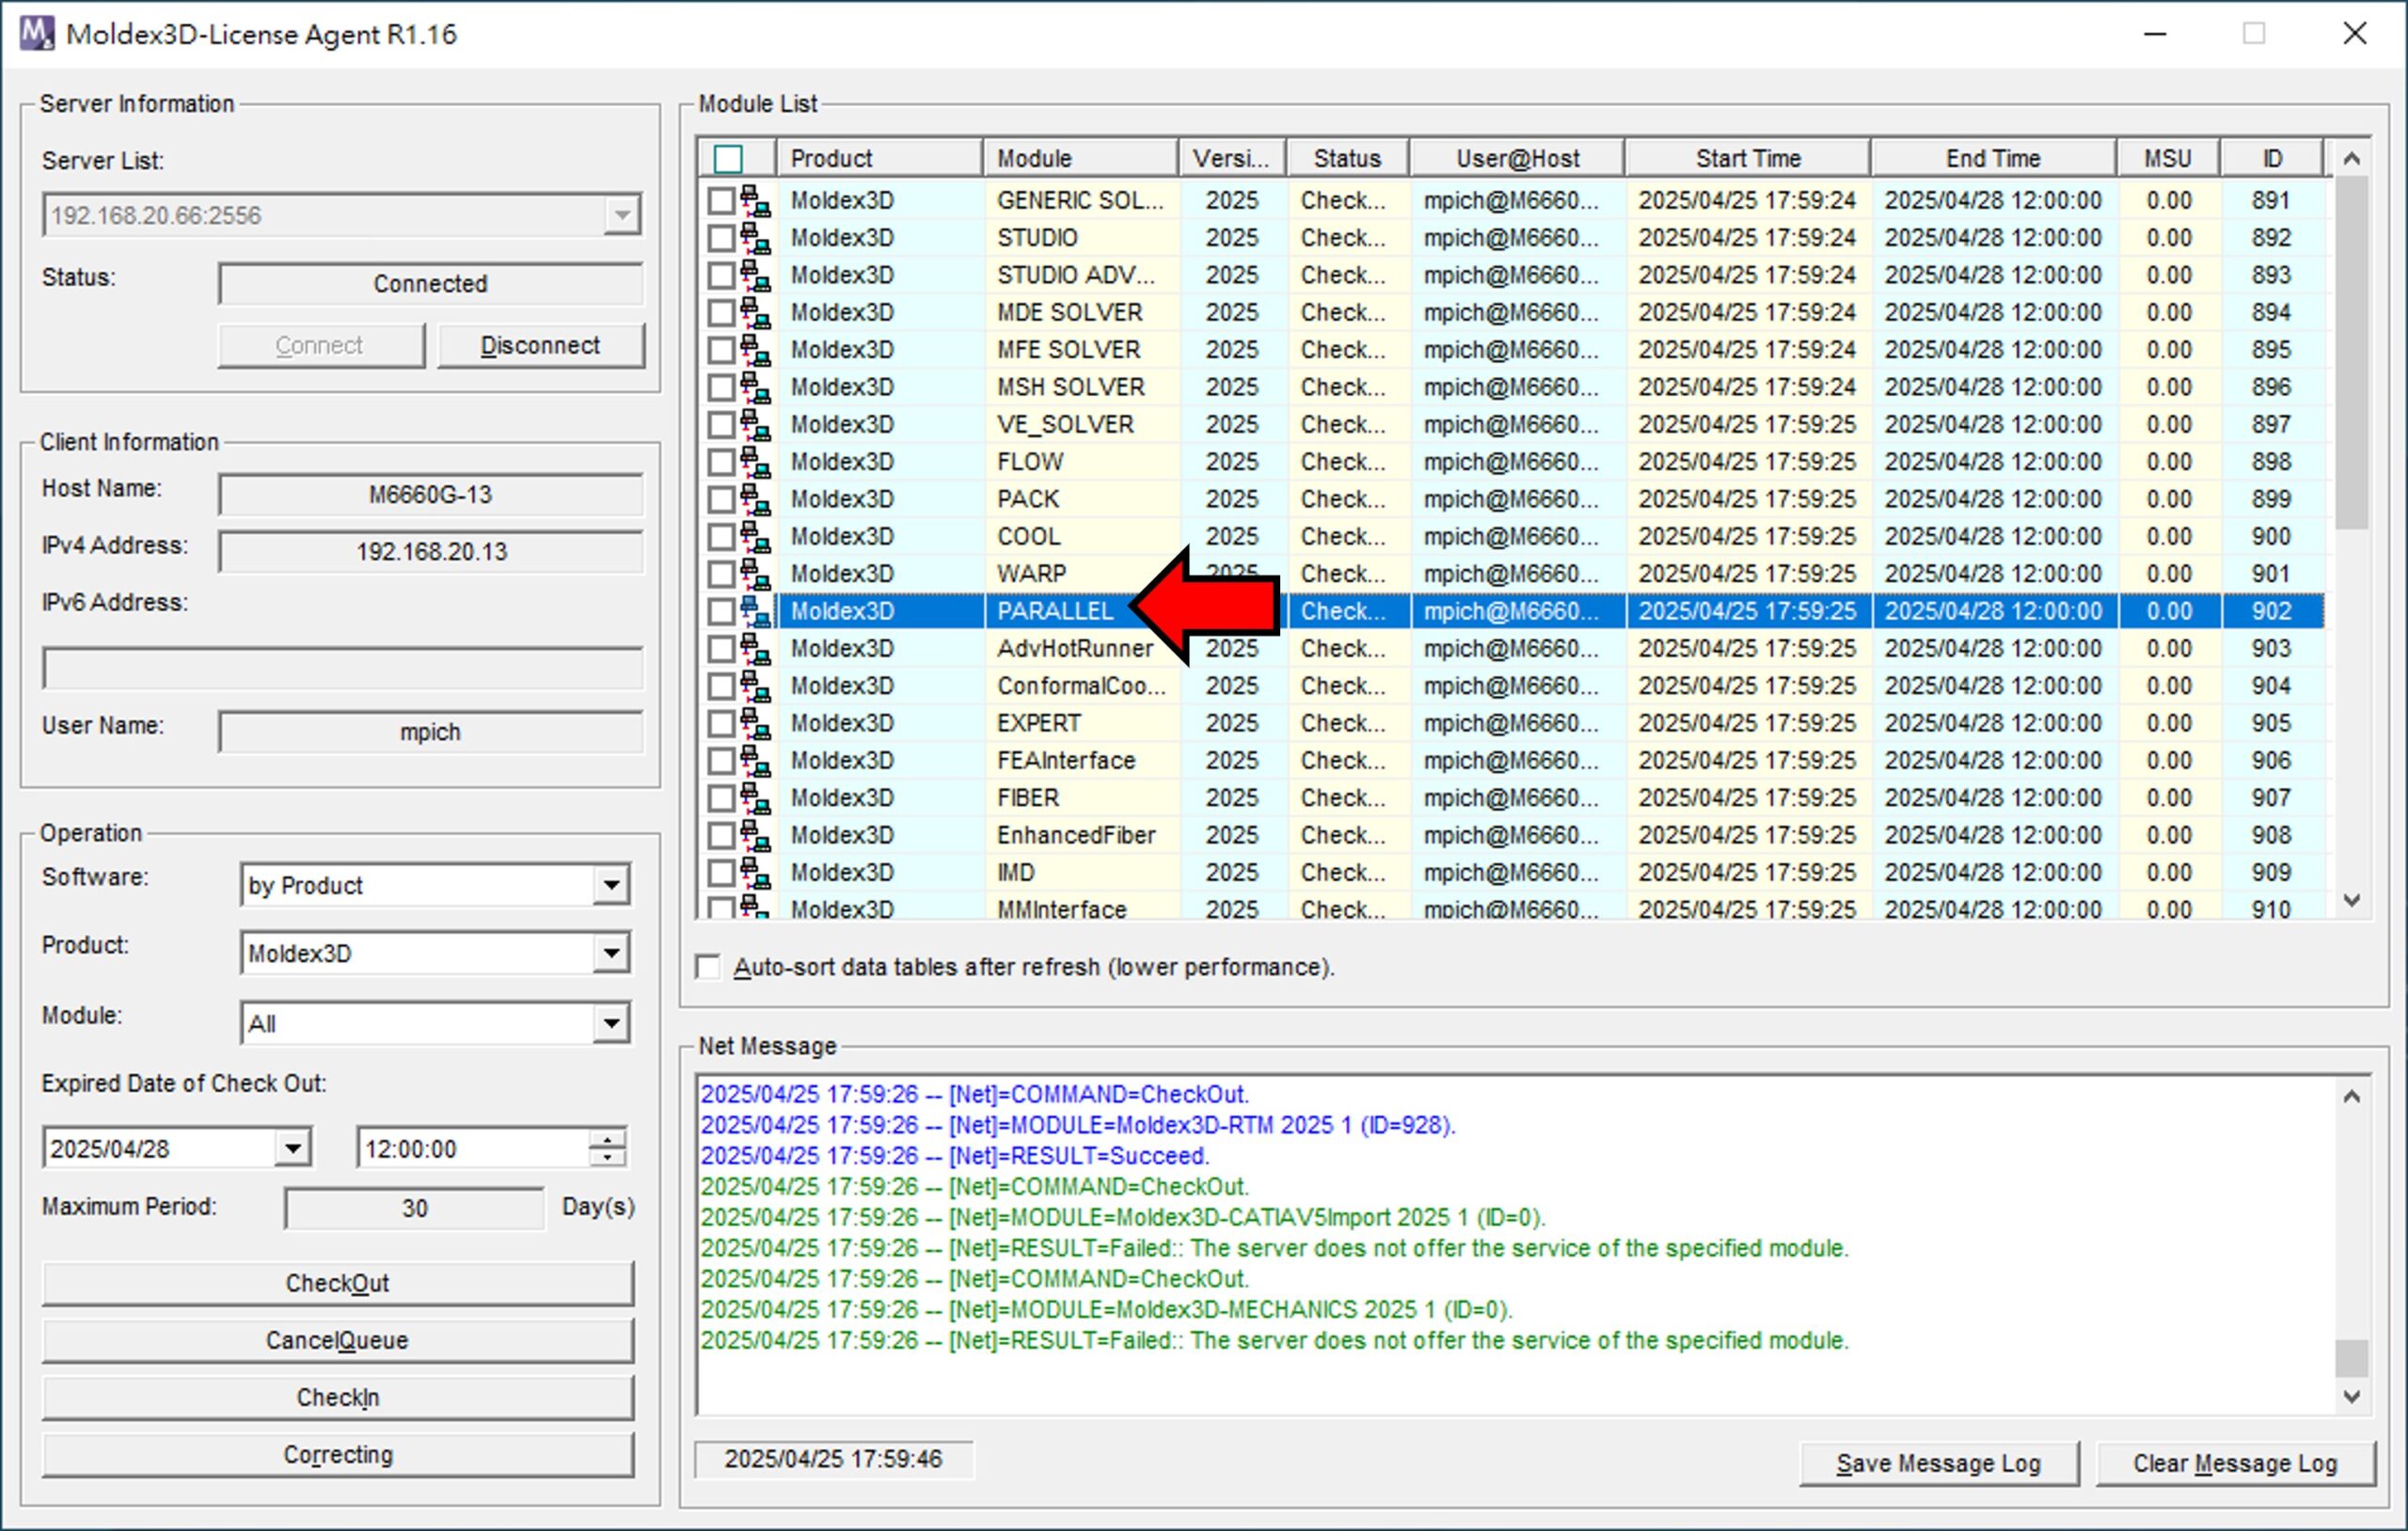Click the Net Message scroll up arrow
Screen dimensions: 2408x1531
click(x=2351, y=1097)
